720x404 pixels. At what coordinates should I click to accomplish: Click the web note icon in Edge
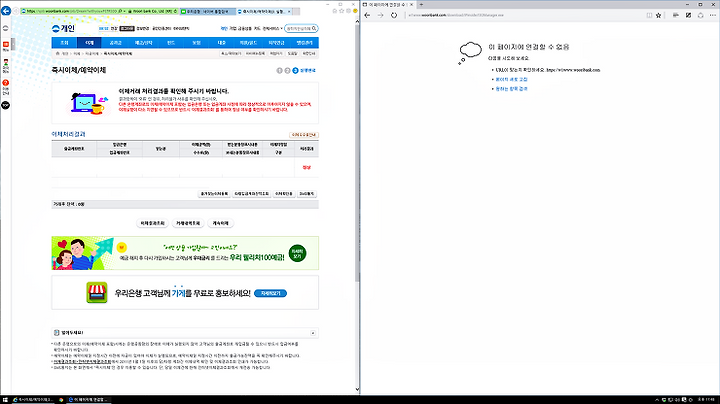point(688,15)
